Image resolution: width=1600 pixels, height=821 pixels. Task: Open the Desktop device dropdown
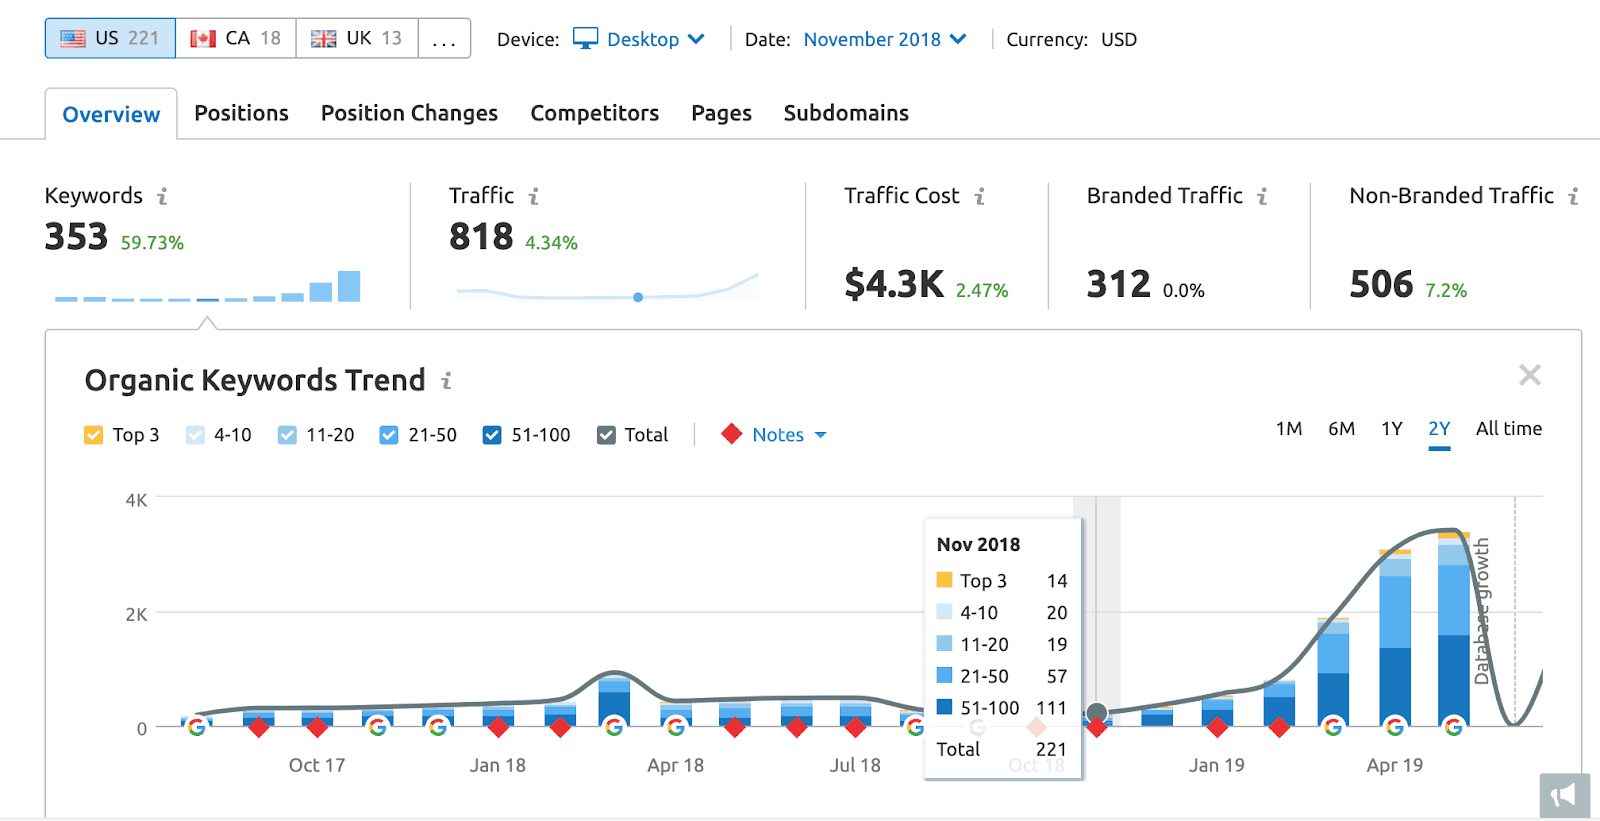click(x=639, y=39)
